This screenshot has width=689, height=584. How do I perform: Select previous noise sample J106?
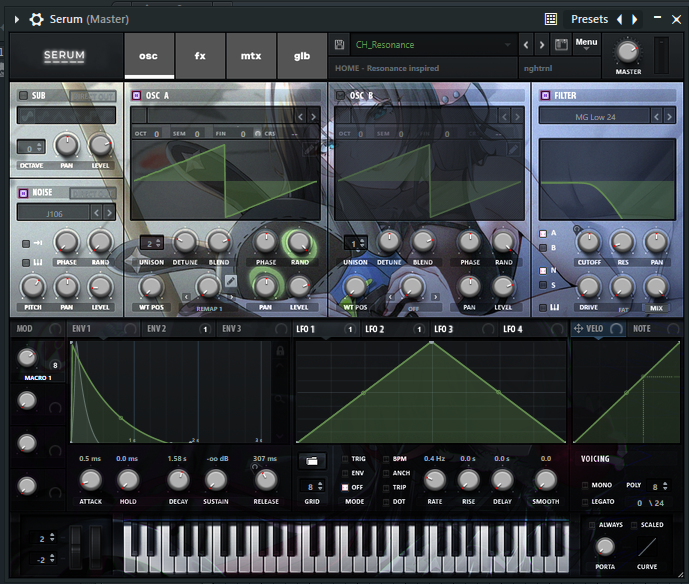pos(97,213)
